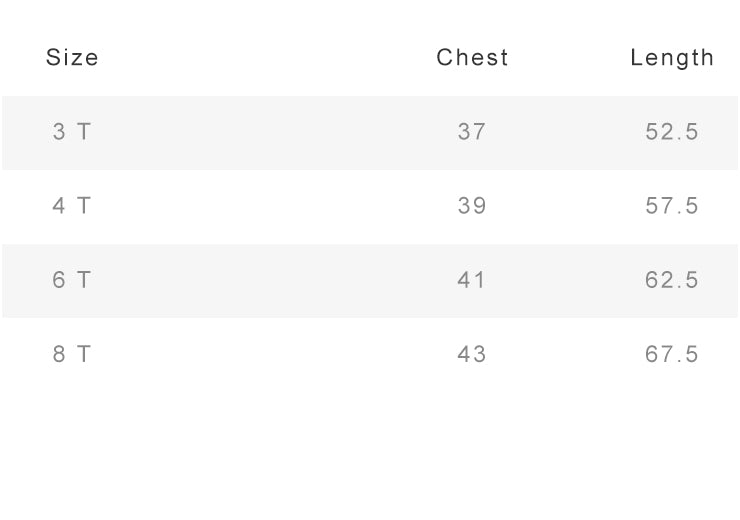Click length value 62.5
This screenshot has width=740, height=520.
pos(672,280)
